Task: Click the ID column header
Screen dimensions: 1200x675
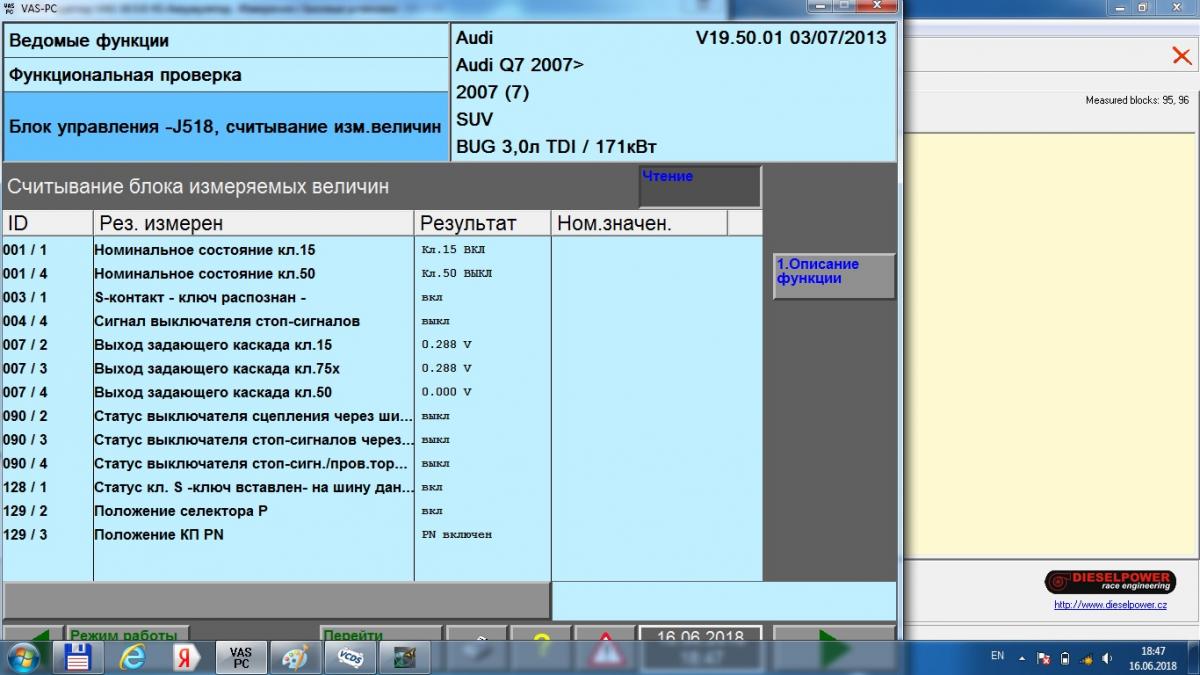Action: [x=47, y=223]
